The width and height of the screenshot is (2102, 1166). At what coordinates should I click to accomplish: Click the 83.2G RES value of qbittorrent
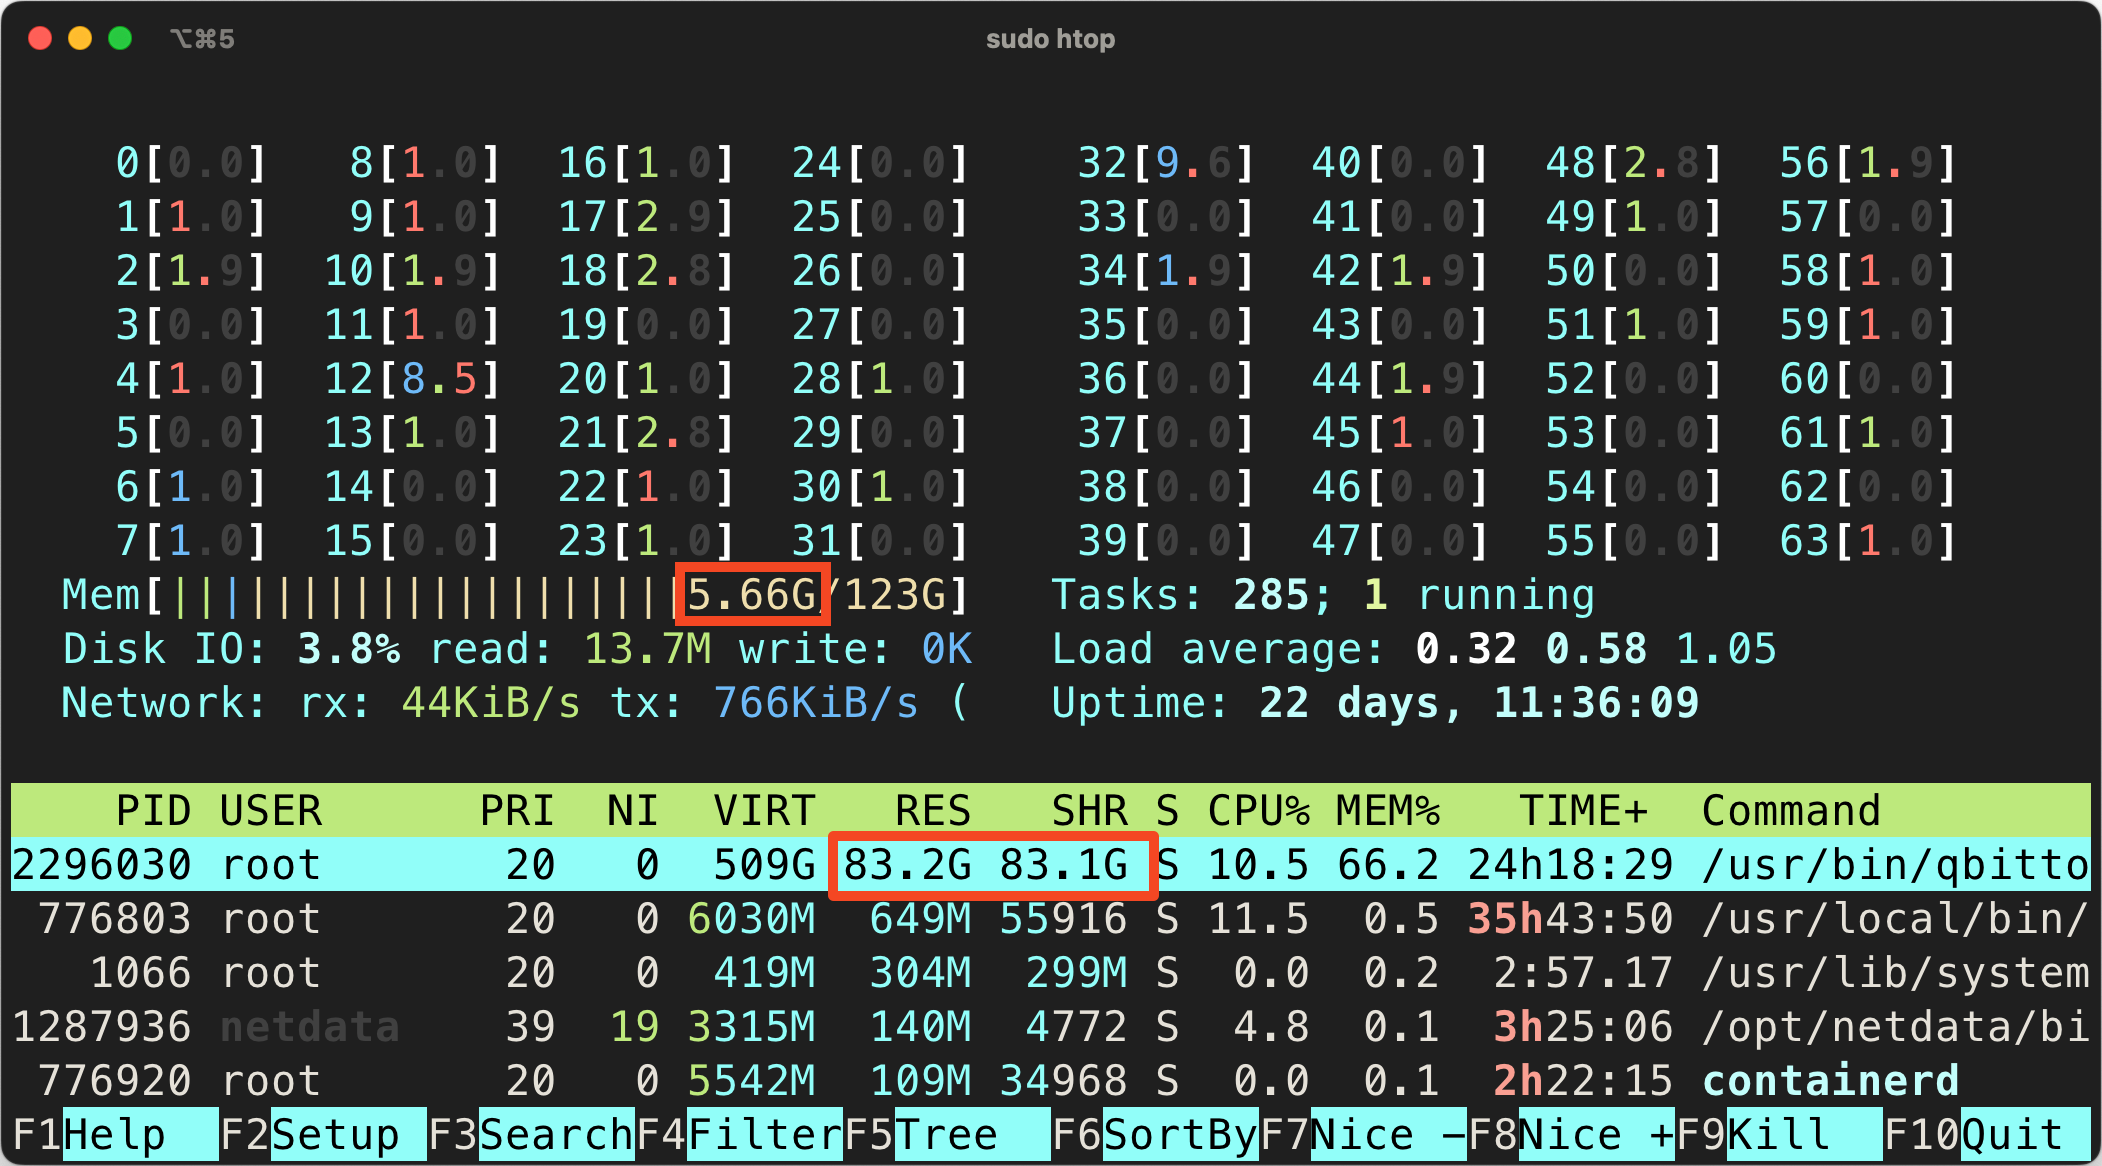[x=907, y=865]
